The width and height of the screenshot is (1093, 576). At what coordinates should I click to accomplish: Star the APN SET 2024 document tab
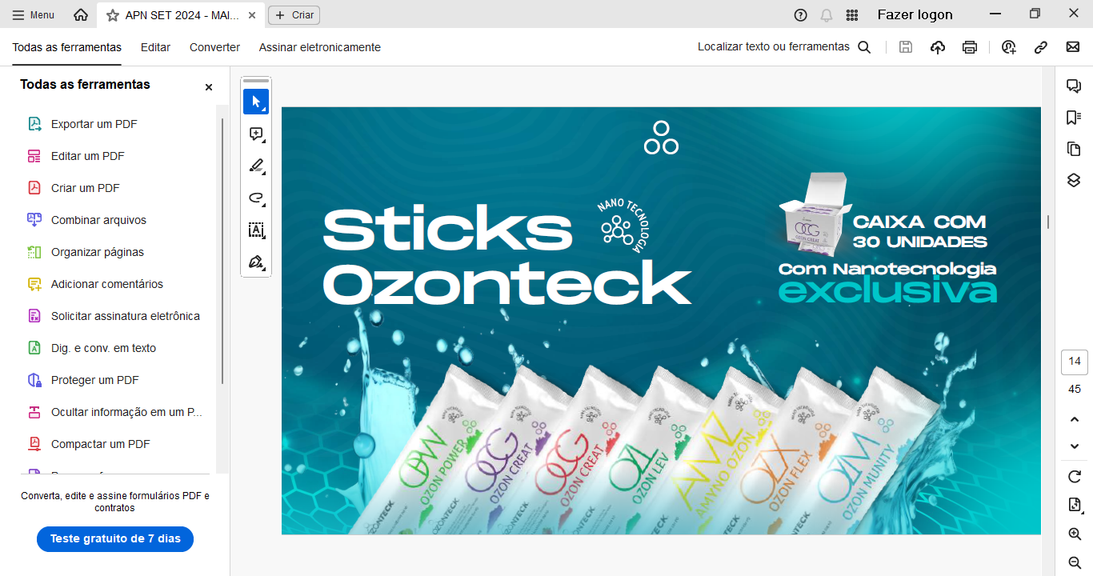pos(112,15)
